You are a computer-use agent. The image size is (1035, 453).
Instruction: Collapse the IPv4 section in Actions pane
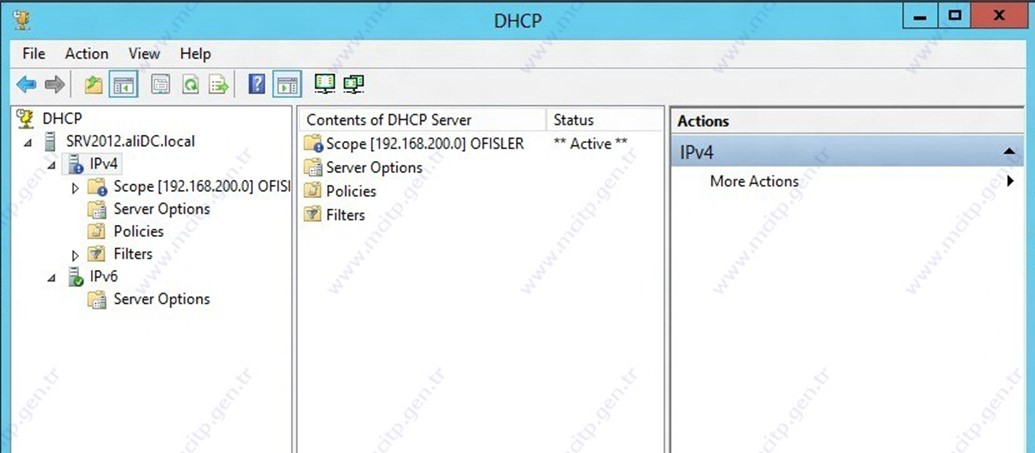click(1009, 152)
